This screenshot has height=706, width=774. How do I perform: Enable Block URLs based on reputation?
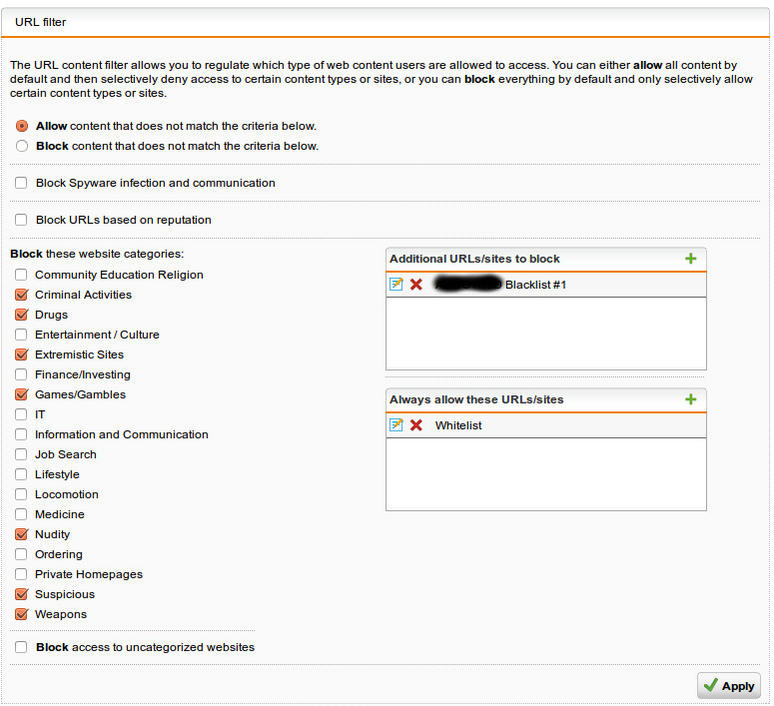coord(21,220)
